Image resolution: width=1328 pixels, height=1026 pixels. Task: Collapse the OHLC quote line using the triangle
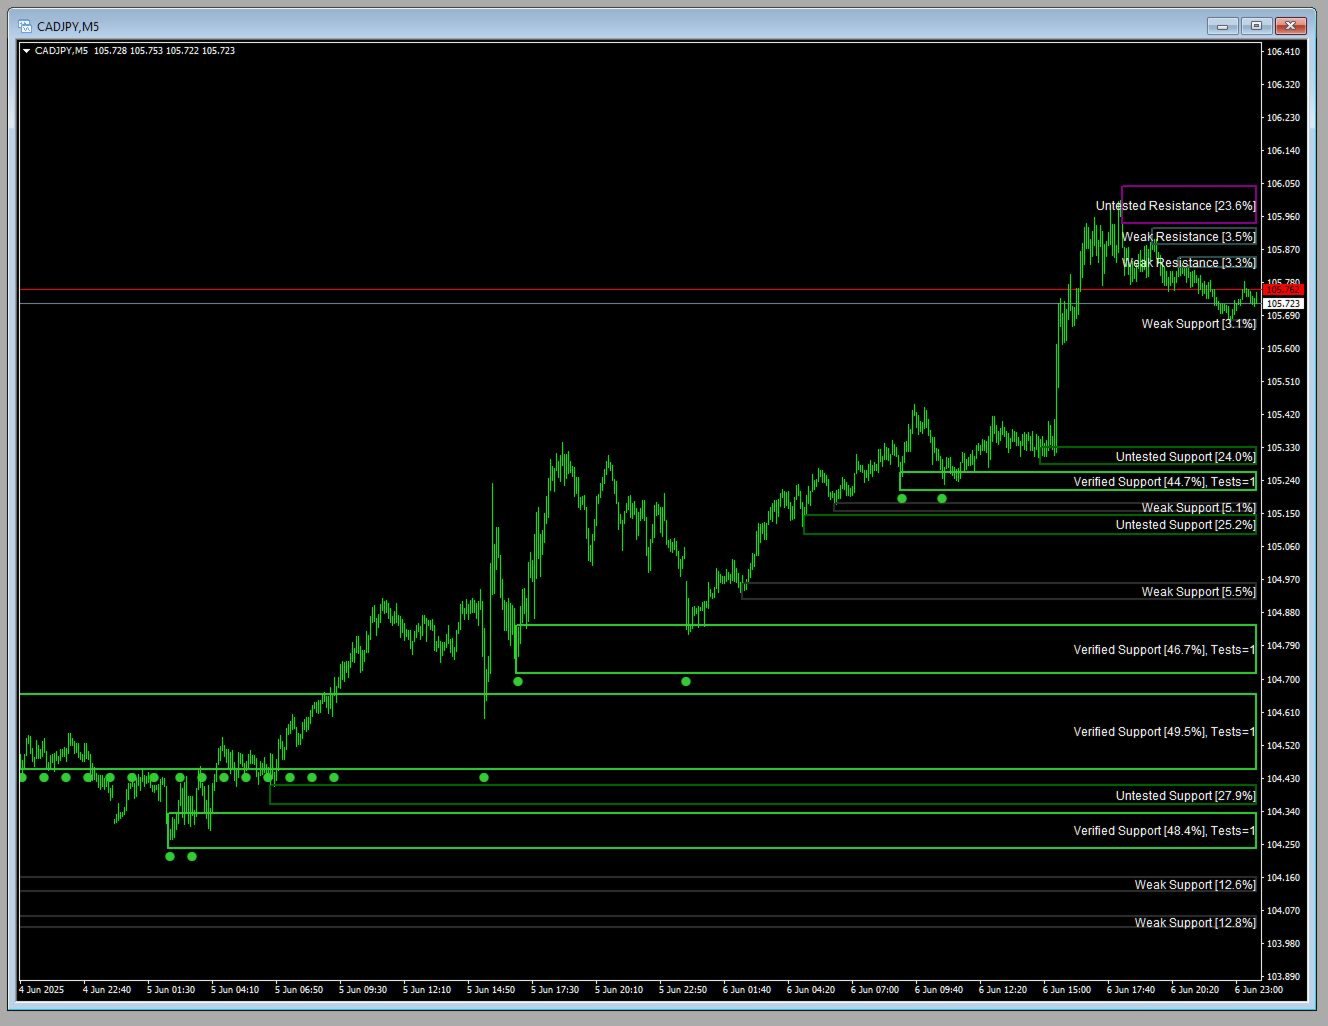(x=29, y=50)
